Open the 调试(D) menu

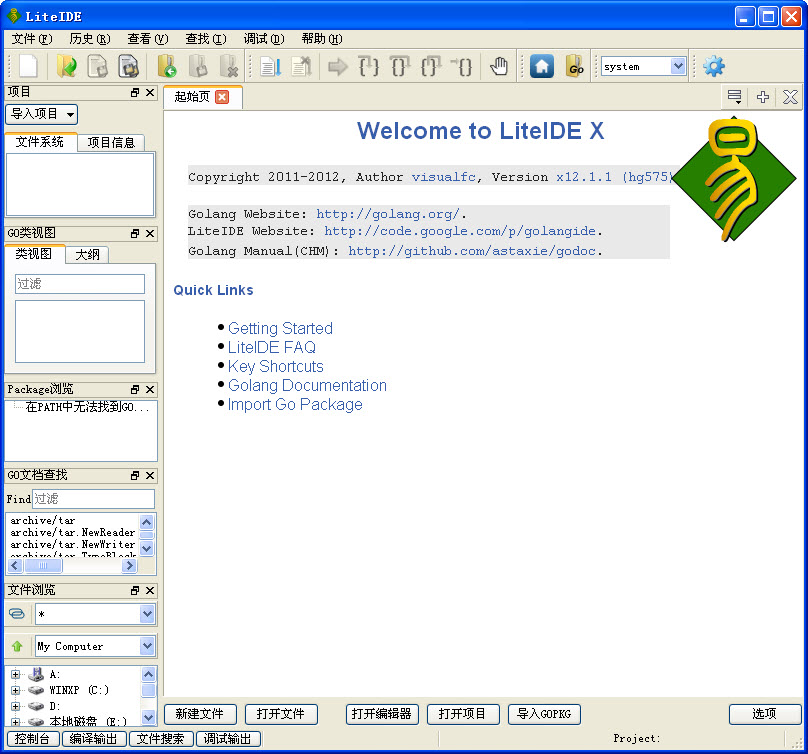tap(264, 39)
